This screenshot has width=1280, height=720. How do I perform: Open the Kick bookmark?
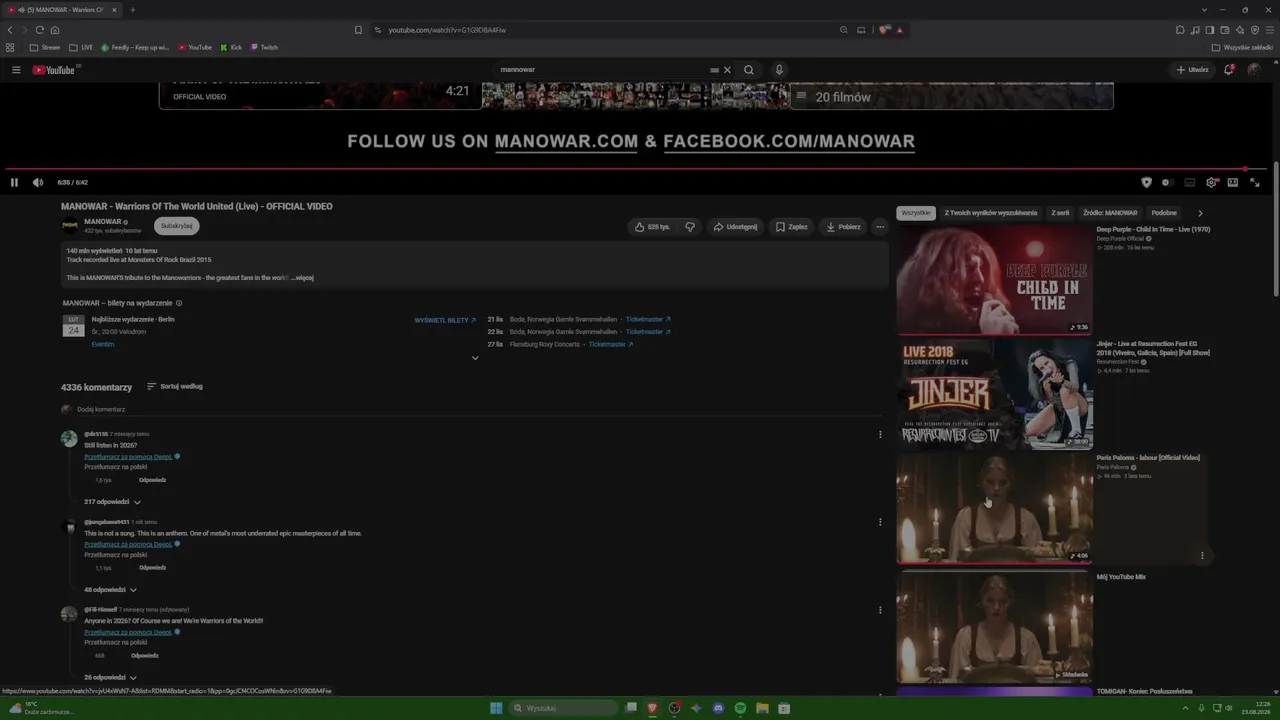(x=231, y=47)
